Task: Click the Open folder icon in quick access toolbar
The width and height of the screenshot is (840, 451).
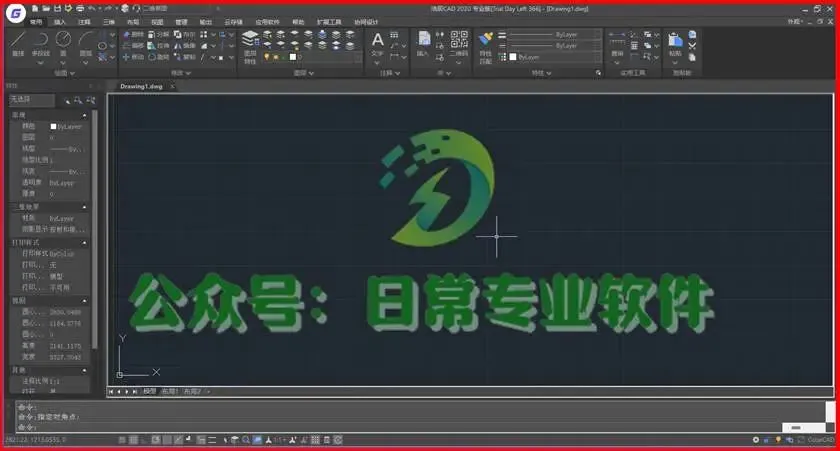Action: coord(46,9)
